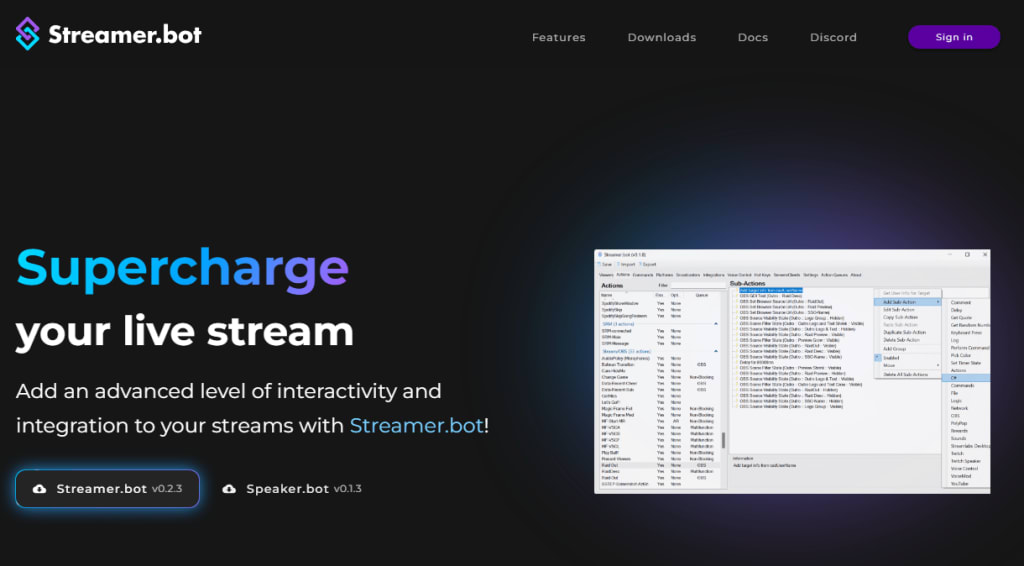Click the "your live stream" heading text
The height and width of the screenshot is (566, 1024).
coord(185,331)
